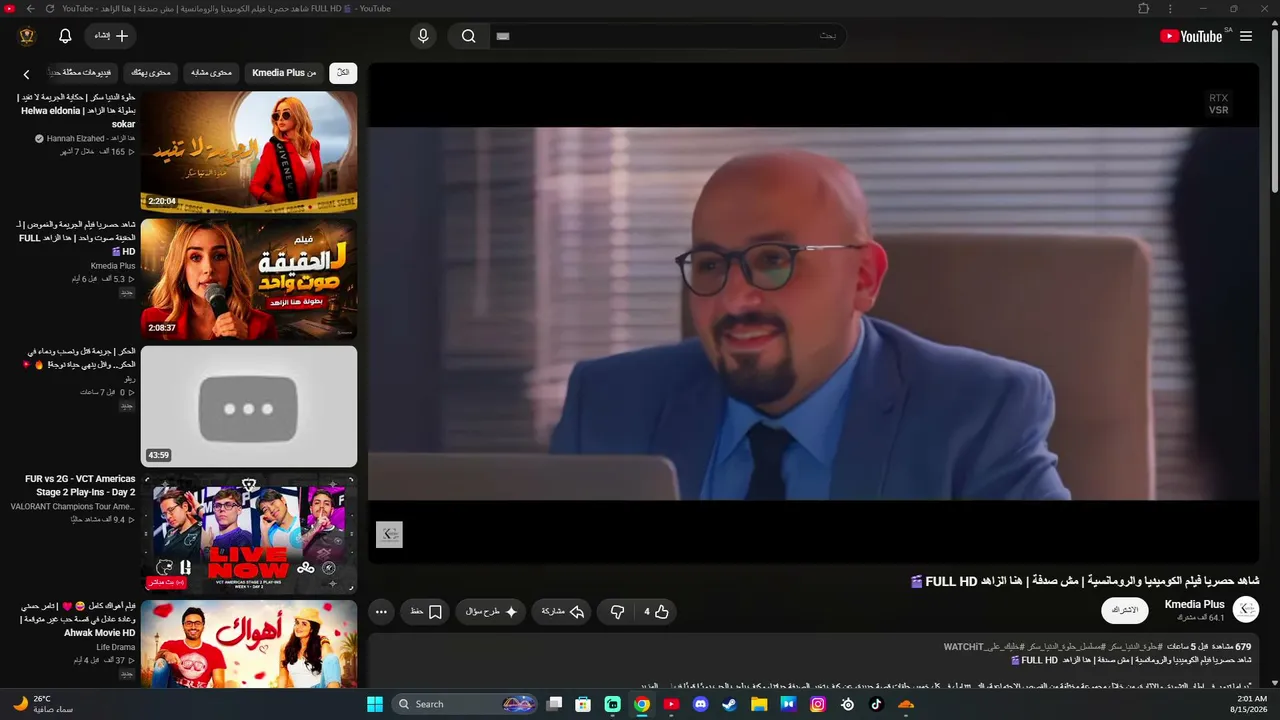The height and width of the screenshot is (720, 1280).
Task: Submit search with the magnifier button
Action: [x=468, y=36]
